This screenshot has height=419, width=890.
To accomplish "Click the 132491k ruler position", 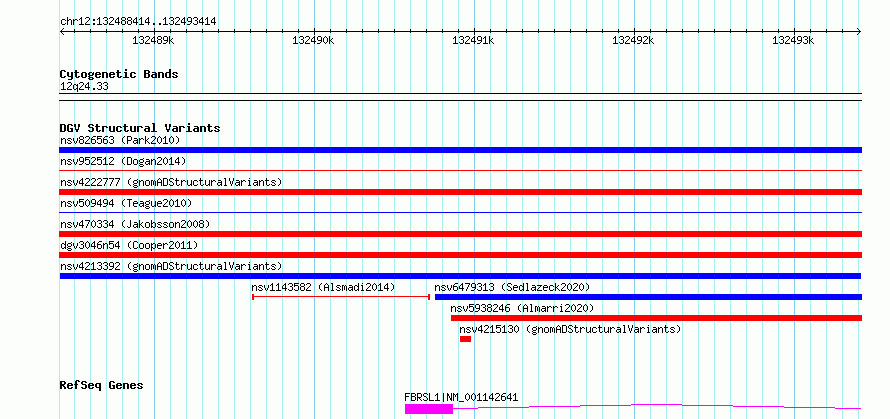I will (x=473, y=40).
